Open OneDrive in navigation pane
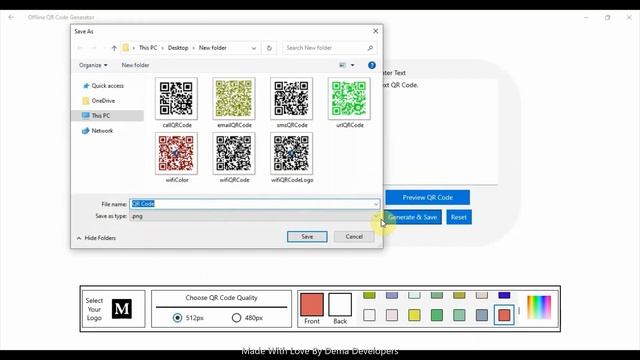The image size is (640, 360). 99,101
